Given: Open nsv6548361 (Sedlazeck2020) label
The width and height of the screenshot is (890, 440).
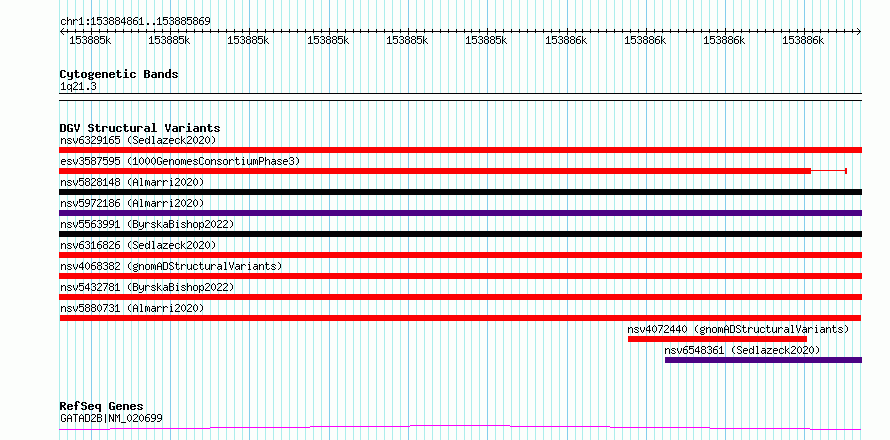Looking at the screenshot, I should (x=742, y=350).
